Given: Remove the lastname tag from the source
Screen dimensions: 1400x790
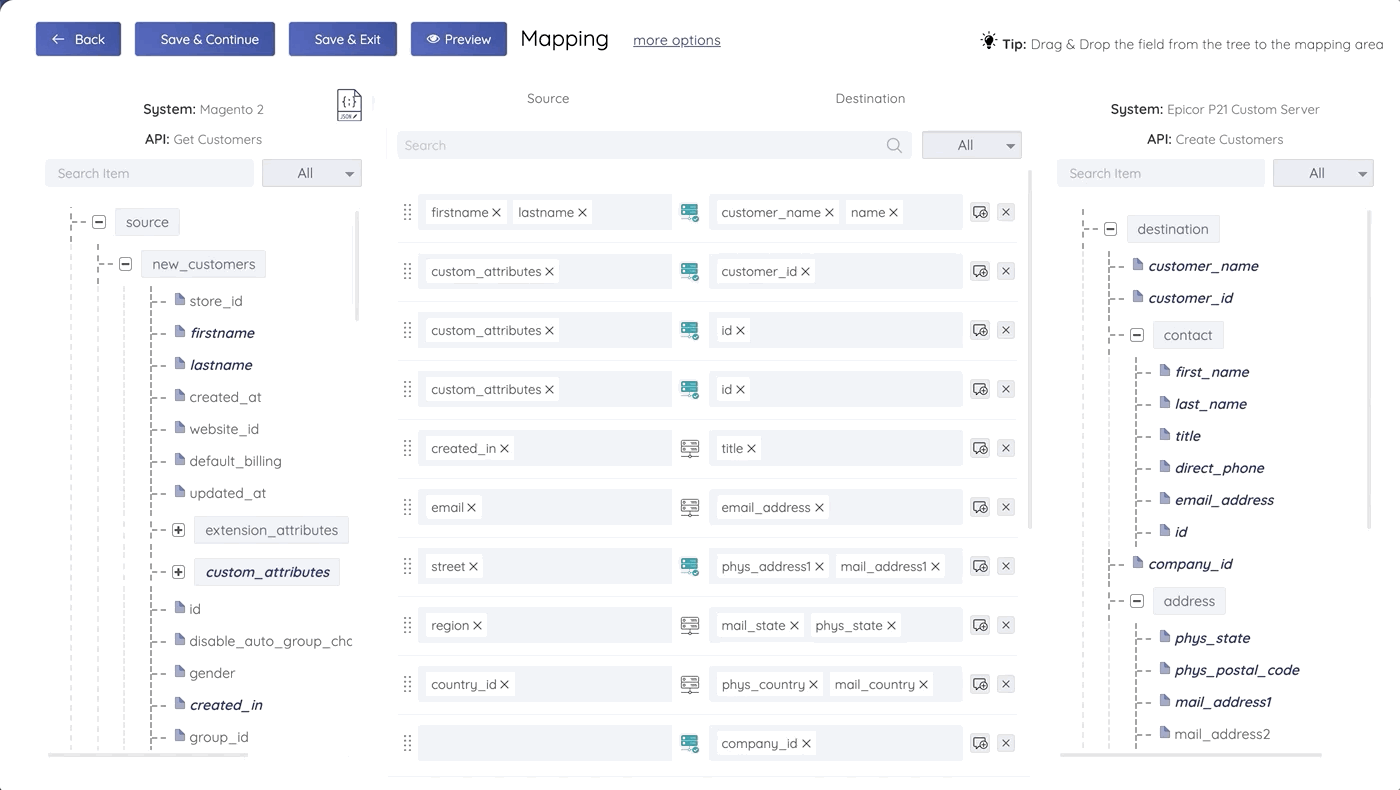Looking at the screenshot, I should coord(582,212).
